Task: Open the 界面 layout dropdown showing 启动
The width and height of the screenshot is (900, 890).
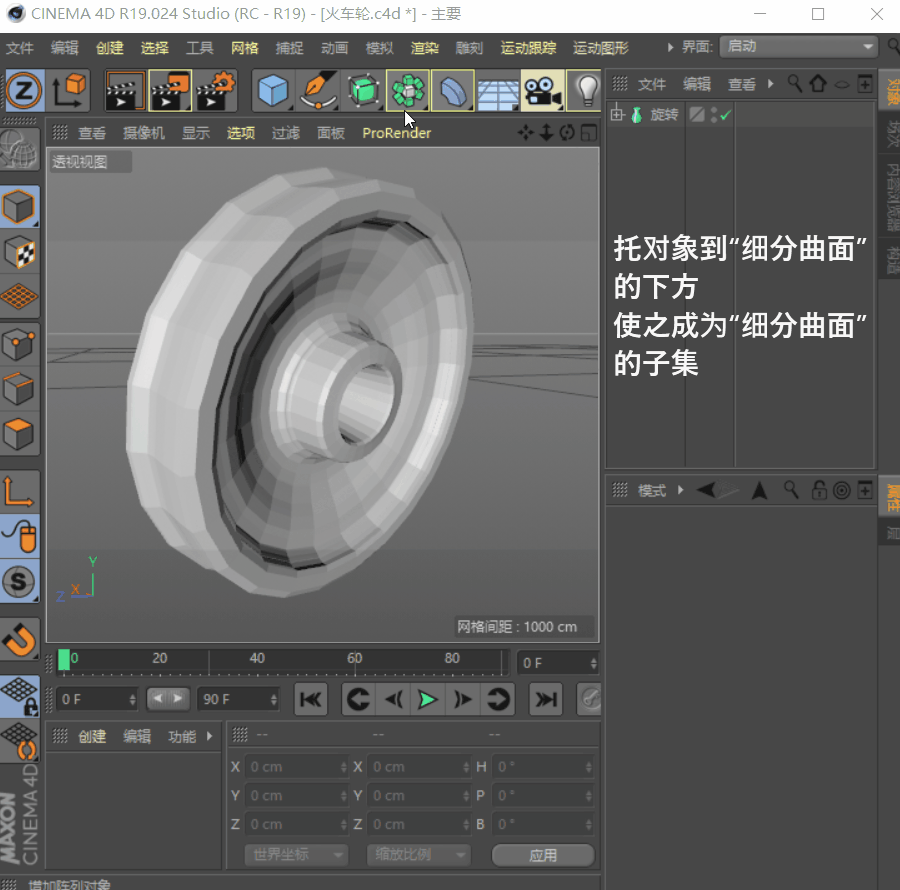Action: click(797, 47)
